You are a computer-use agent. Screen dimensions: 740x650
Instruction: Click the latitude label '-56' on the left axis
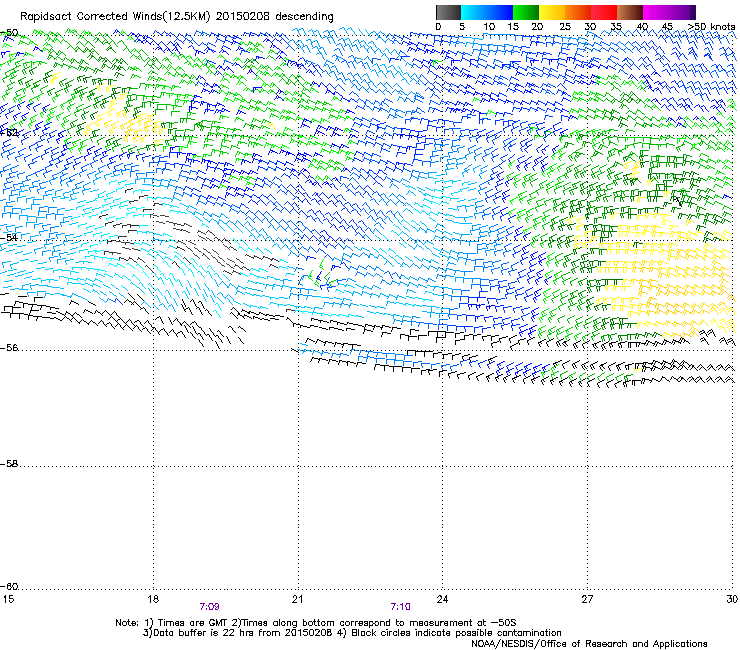[x=9, y=348]
